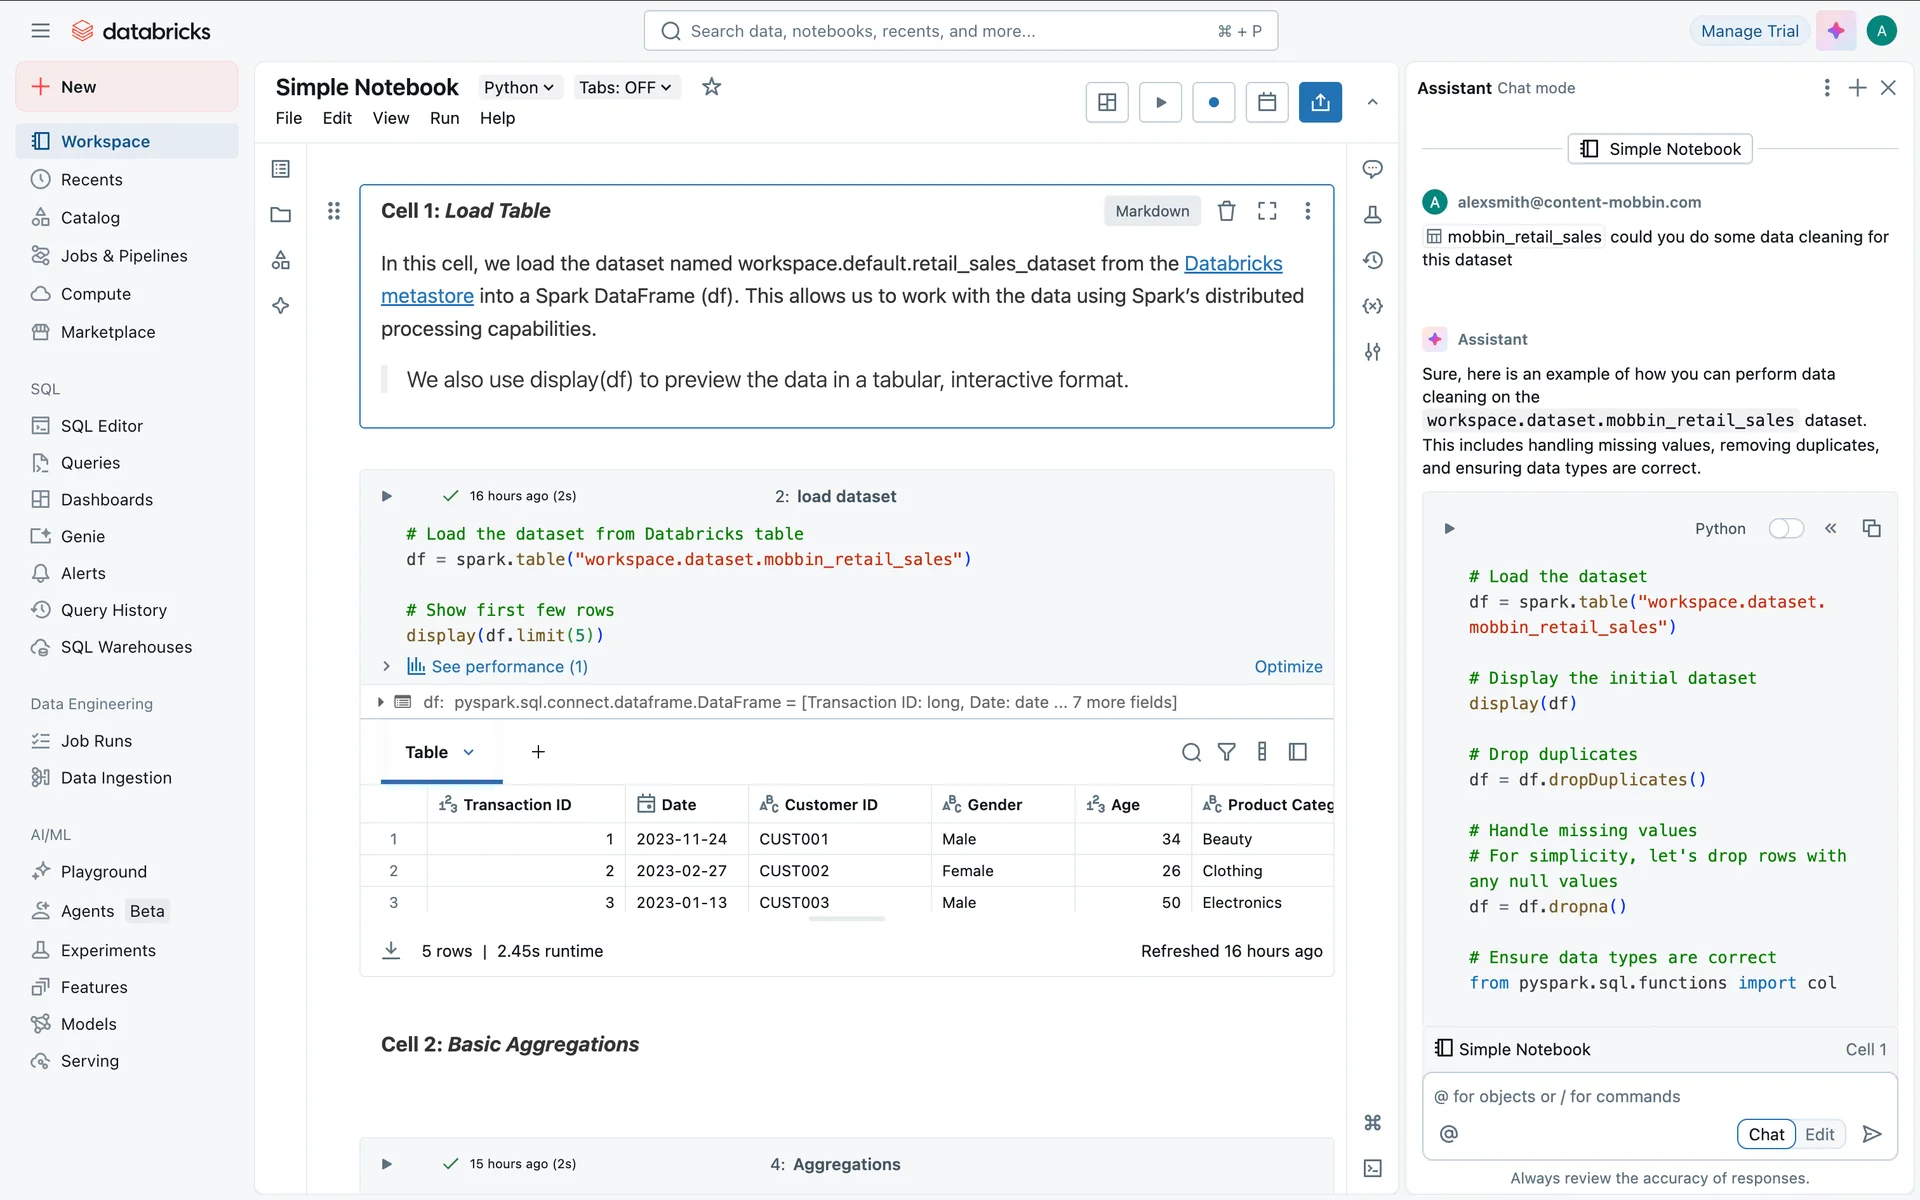Open the Run menu
The image size is (1920, 1200).
(444, 118)
